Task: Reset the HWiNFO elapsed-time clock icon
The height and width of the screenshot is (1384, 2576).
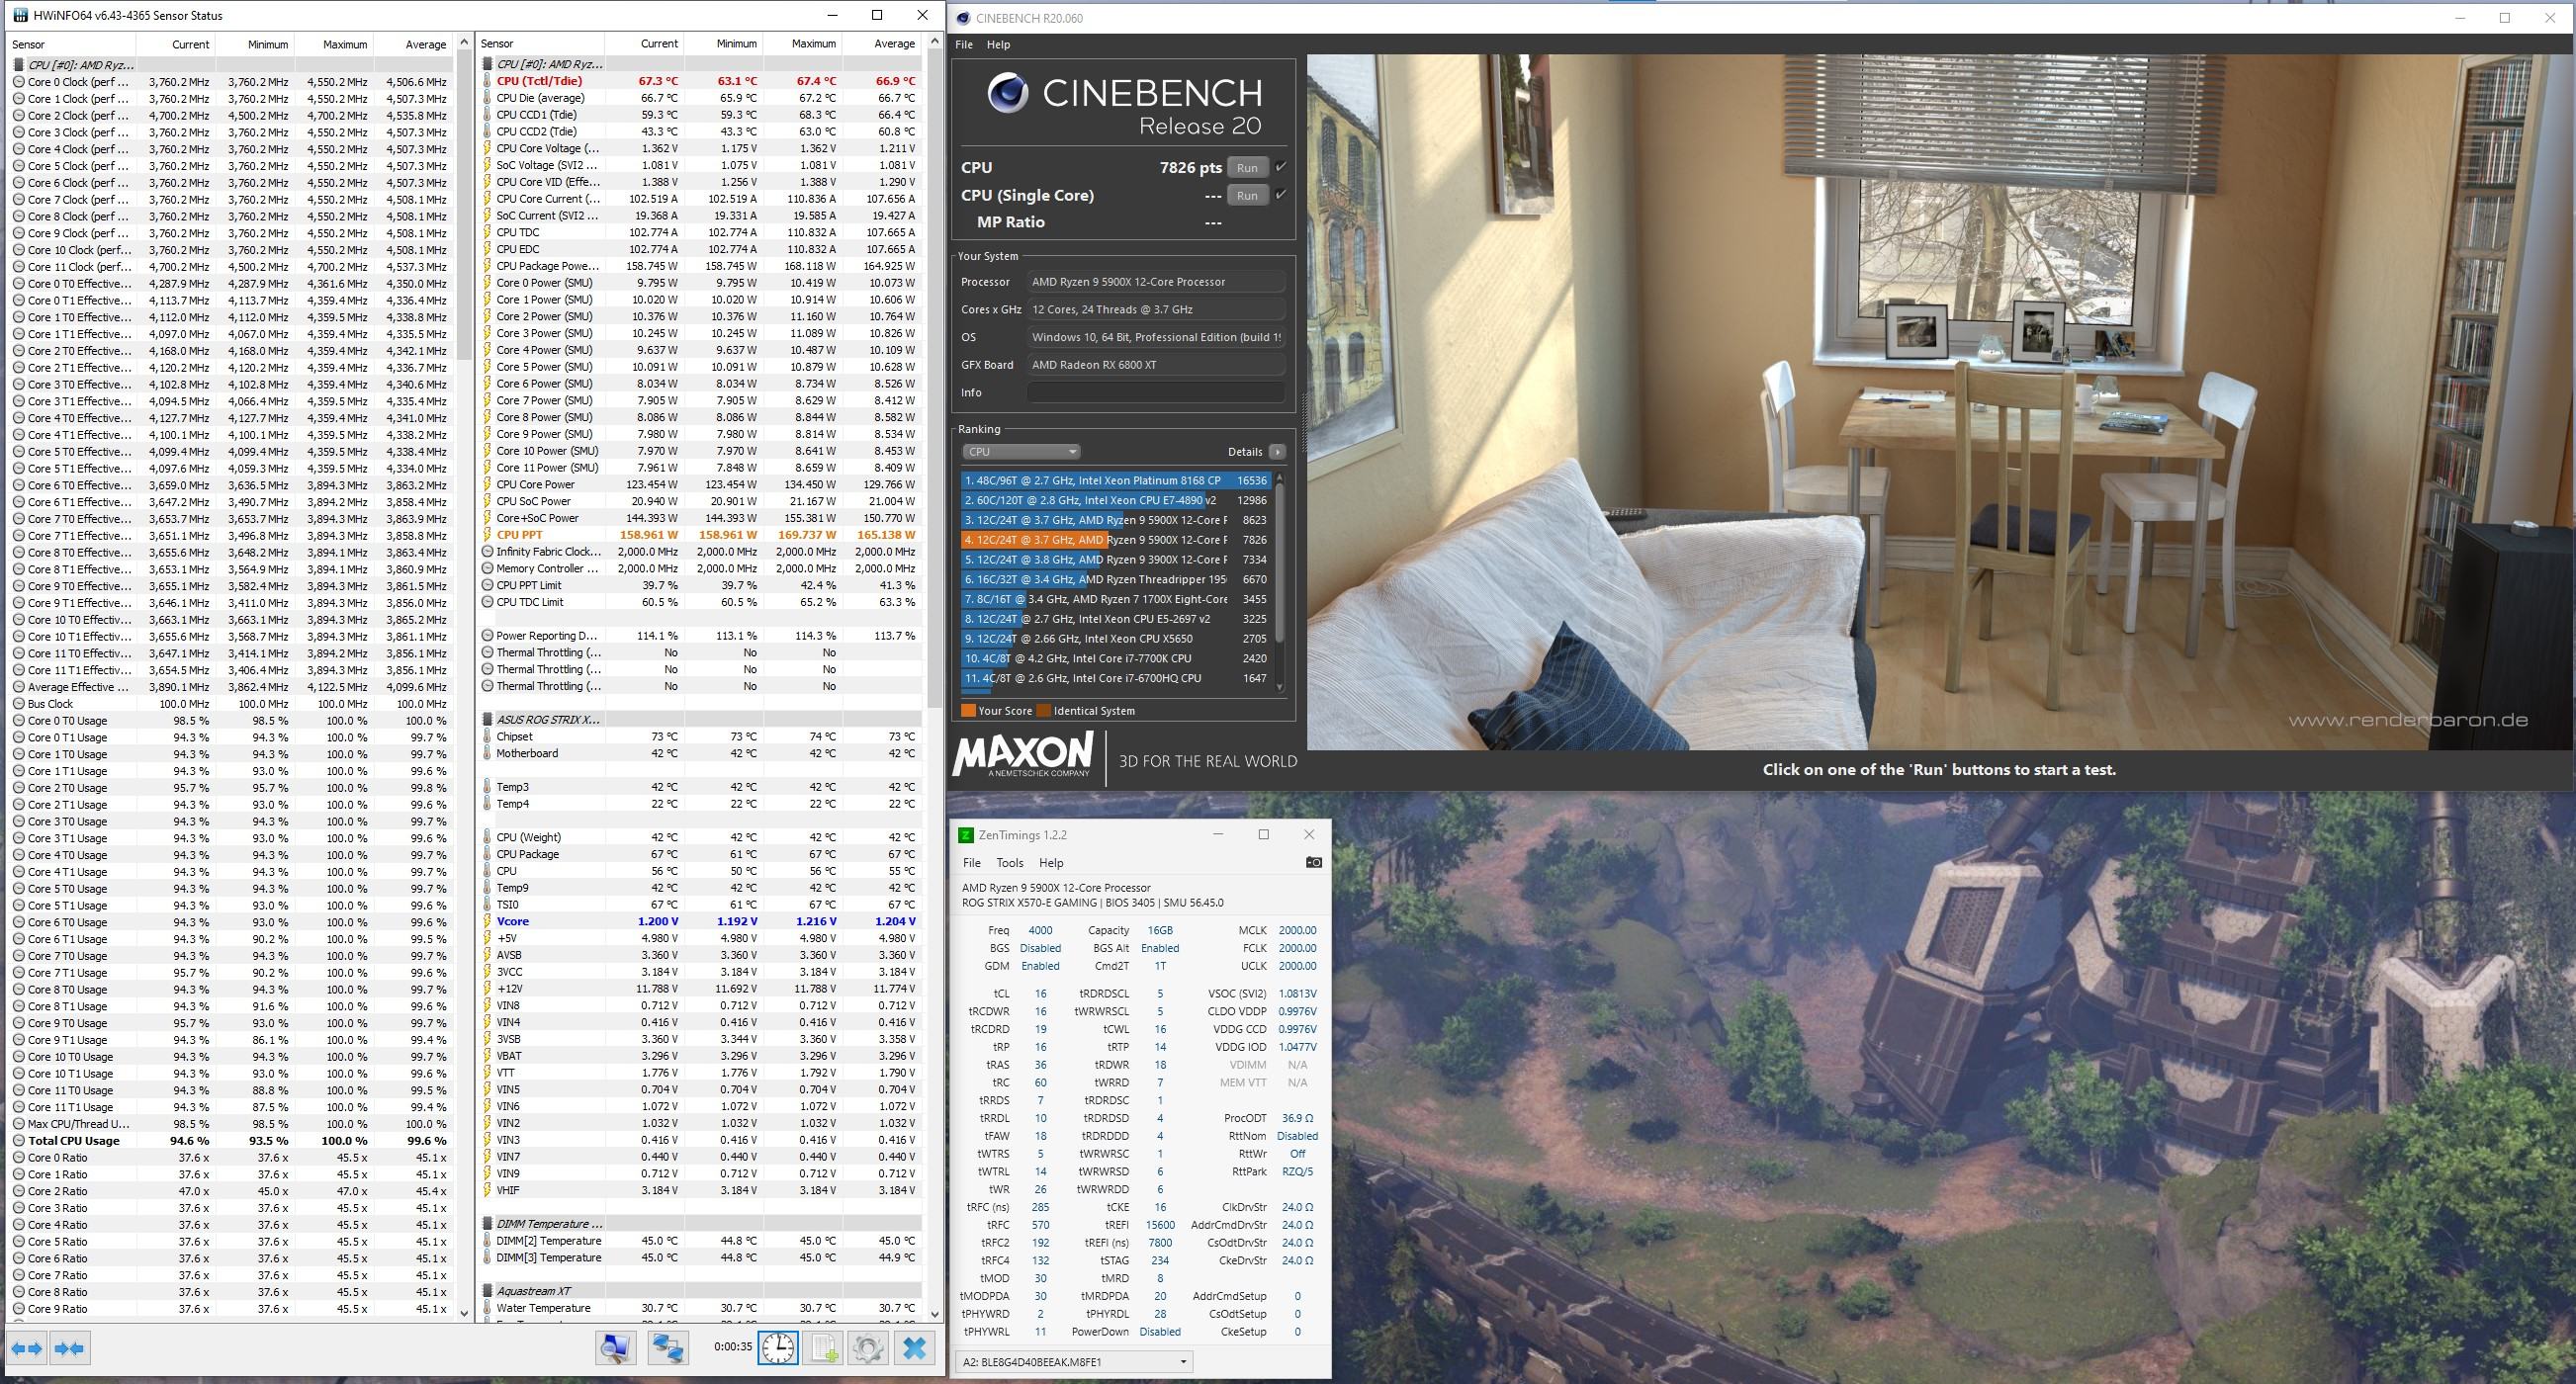Action: coord(778,1348)
